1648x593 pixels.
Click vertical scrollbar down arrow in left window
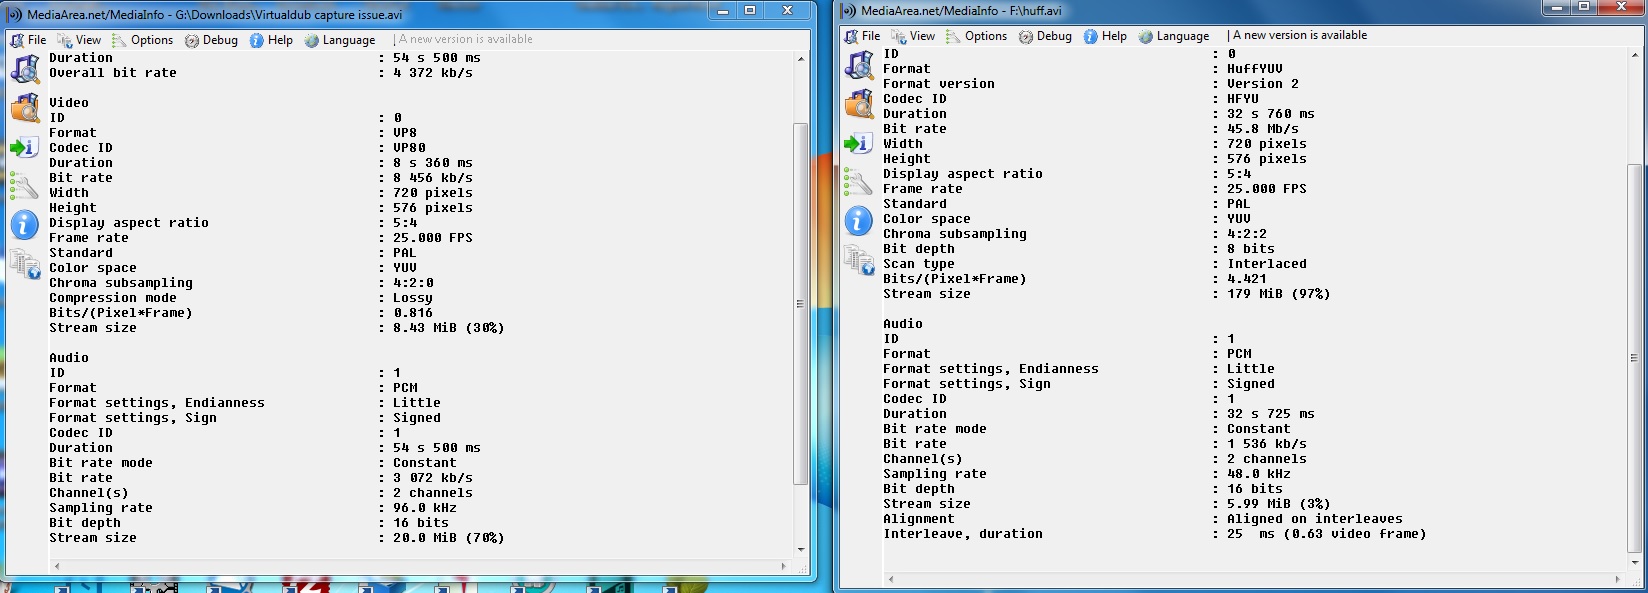(800, 550)
